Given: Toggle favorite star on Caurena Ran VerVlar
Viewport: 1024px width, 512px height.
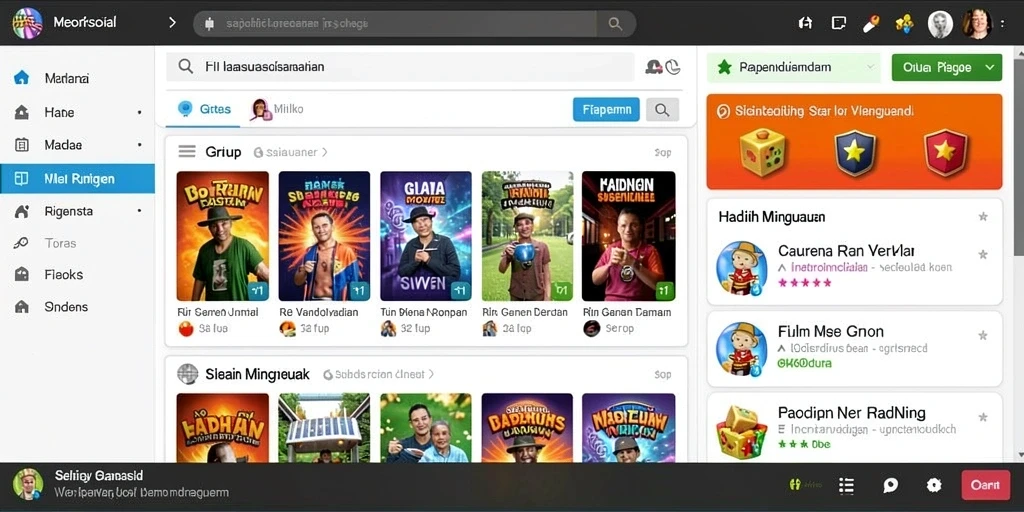Looking at the screenshot, I should (982, 254).
